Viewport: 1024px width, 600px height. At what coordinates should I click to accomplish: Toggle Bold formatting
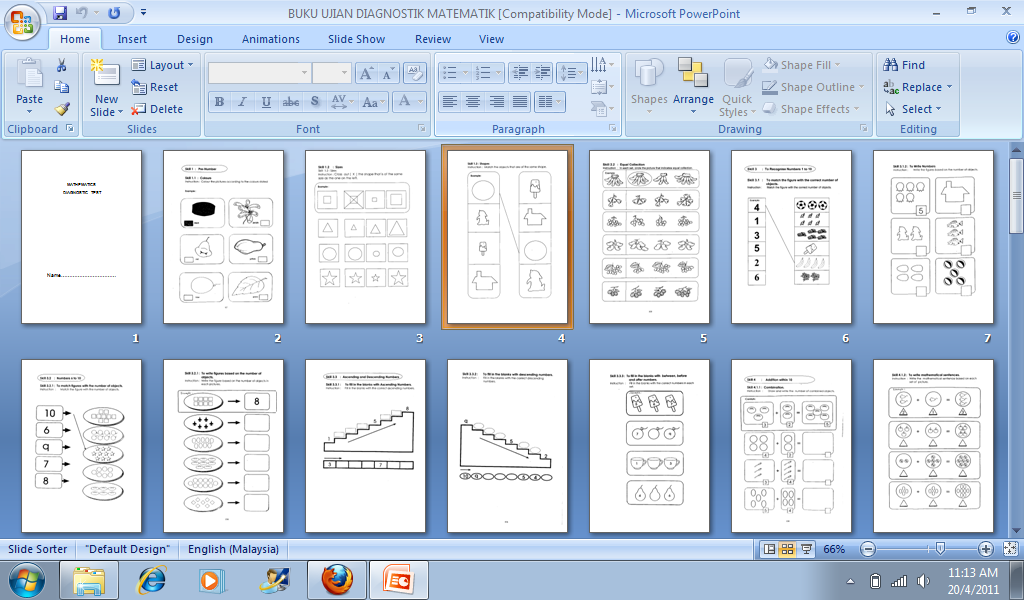point(219,102)
